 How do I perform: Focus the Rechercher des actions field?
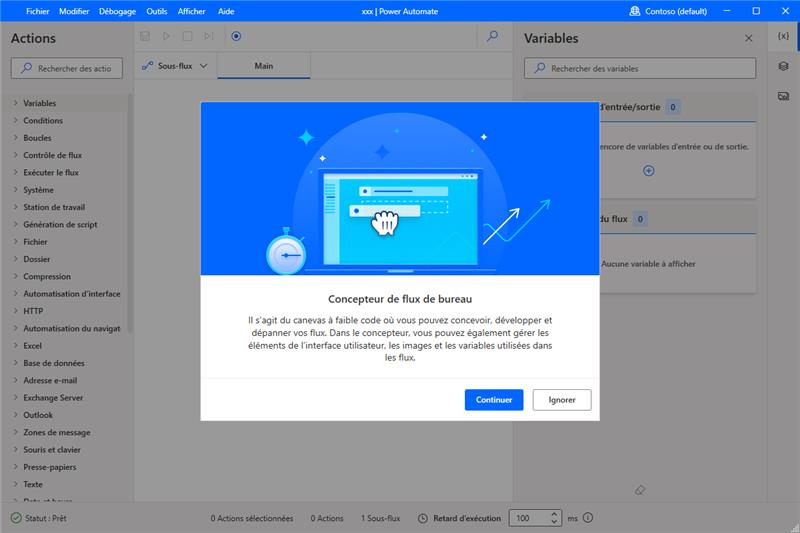pos(67,68)
